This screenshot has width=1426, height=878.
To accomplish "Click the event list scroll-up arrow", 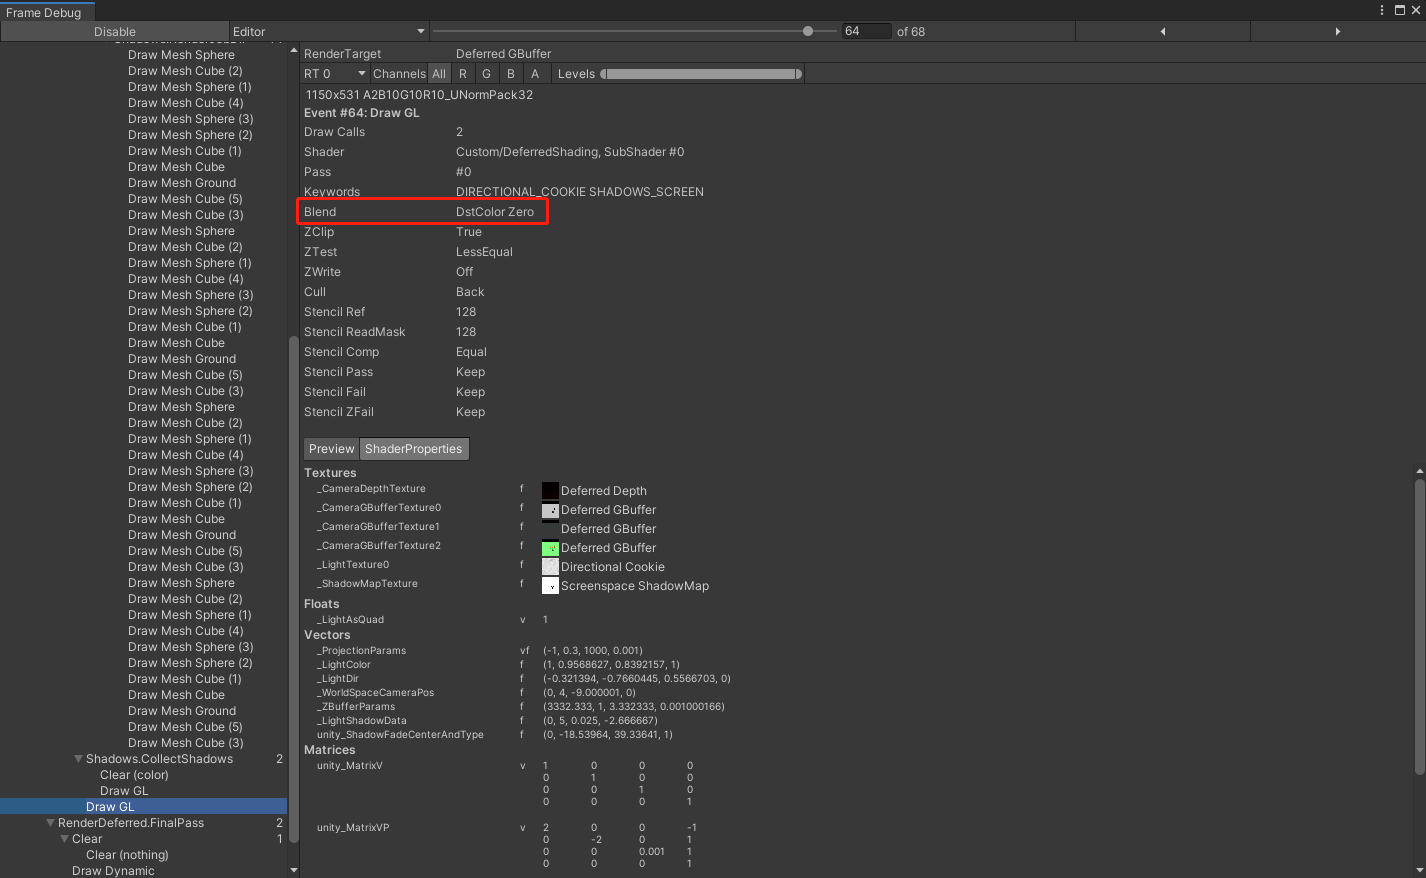I will 293,50.
